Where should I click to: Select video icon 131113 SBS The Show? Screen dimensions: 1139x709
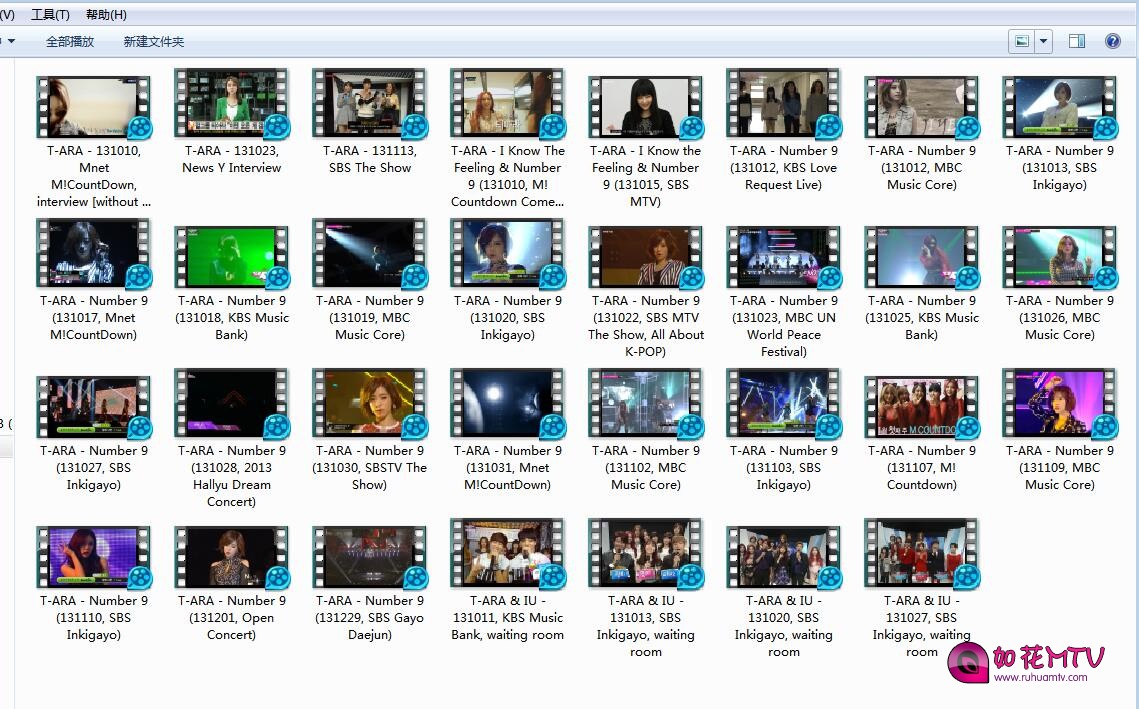pos(370,103)
